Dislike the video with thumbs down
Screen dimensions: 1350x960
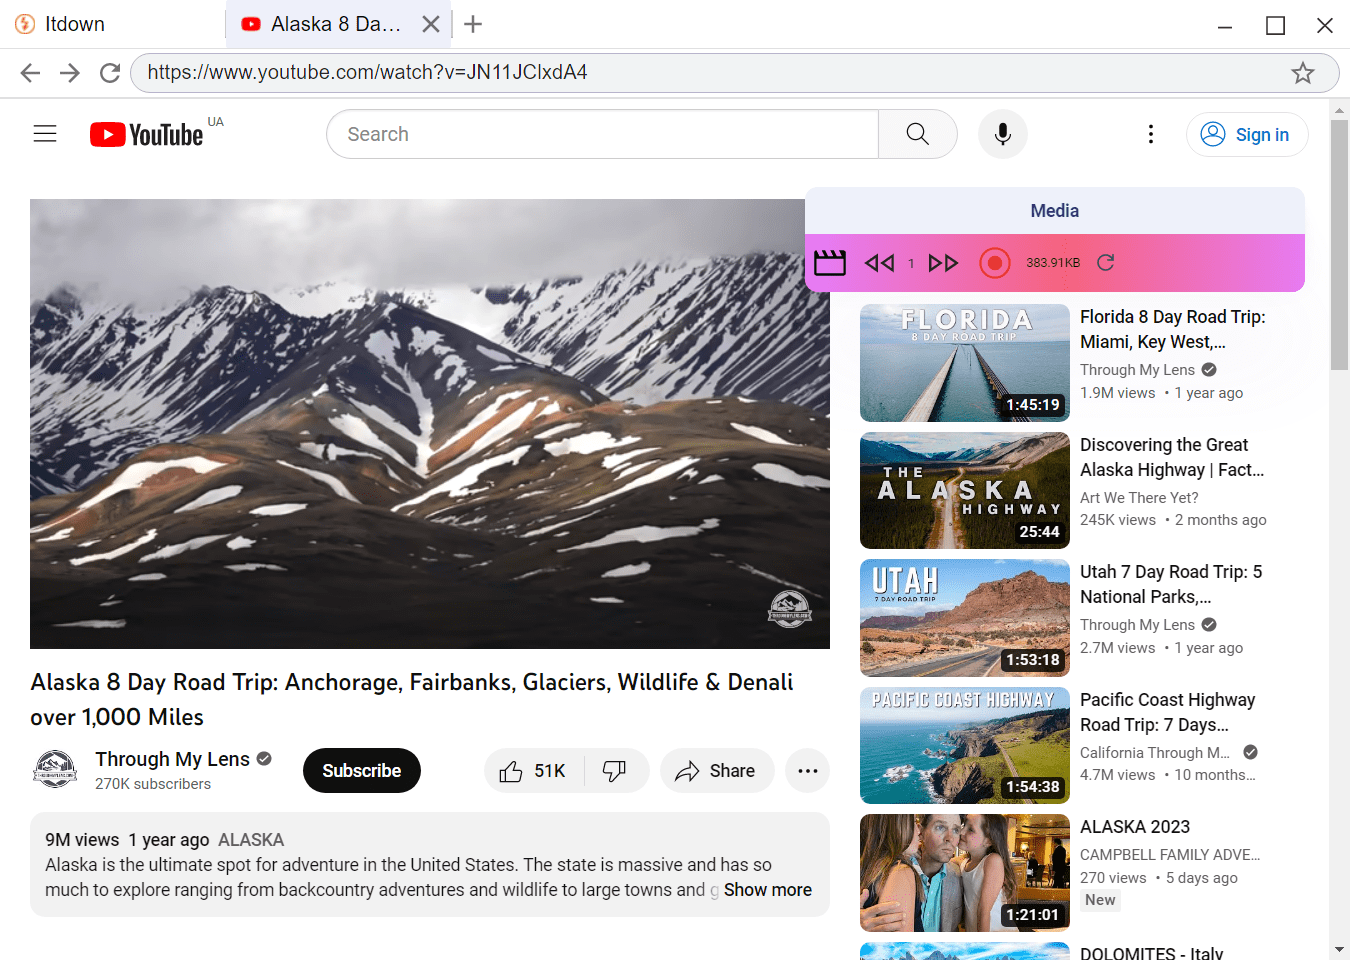click(614, 771)
